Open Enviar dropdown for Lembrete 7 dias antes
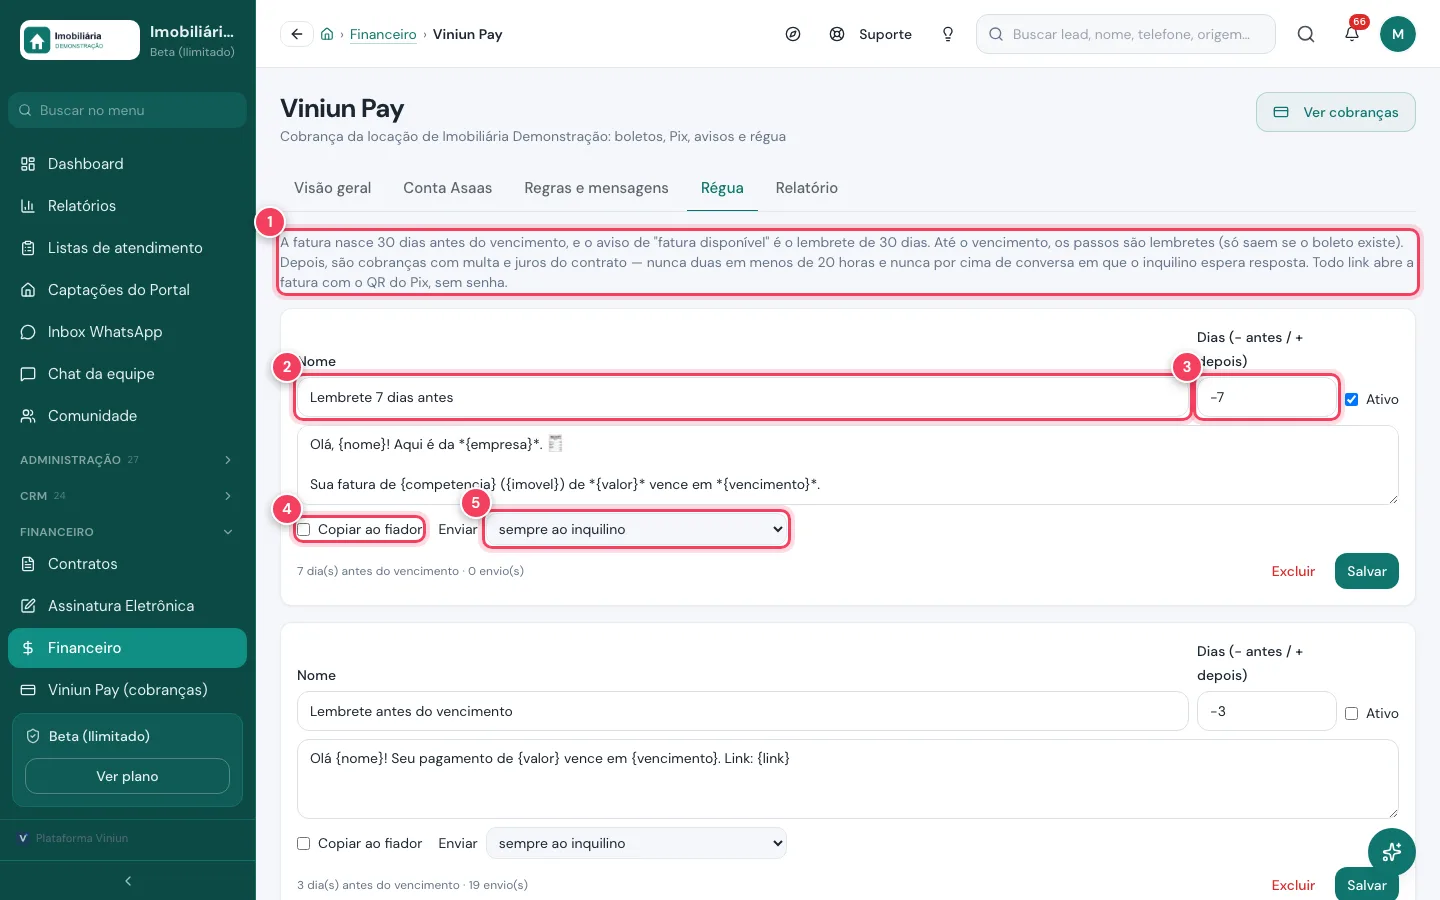The height and width of the screenshot is (900, 1440). 636,529
